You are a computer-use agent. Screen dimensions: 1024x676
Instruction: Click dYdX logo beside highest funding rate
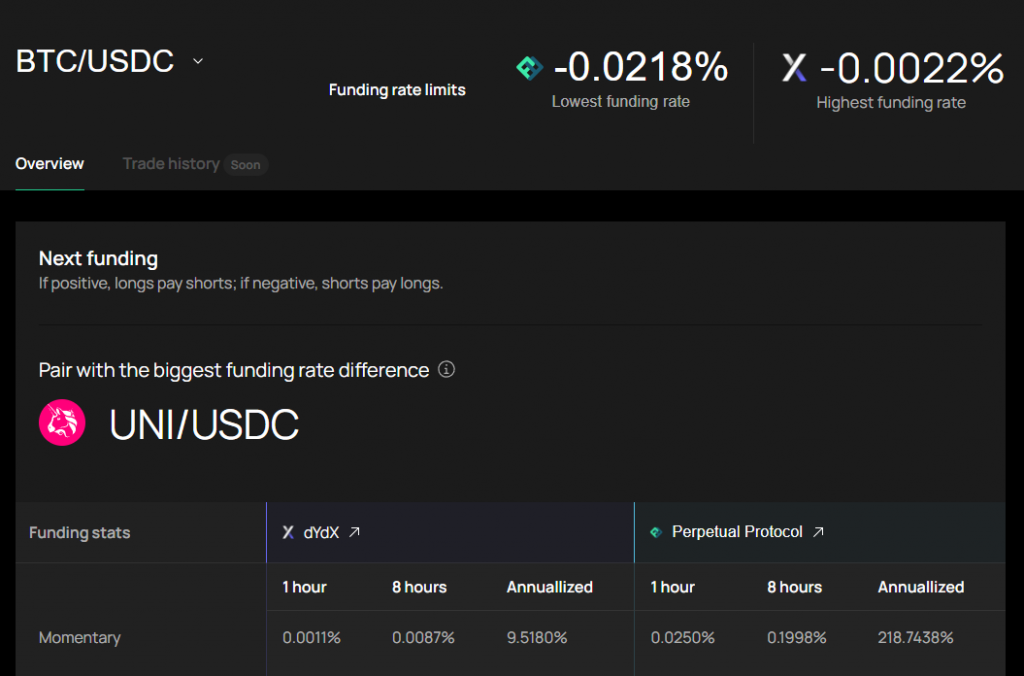(794, 68)
